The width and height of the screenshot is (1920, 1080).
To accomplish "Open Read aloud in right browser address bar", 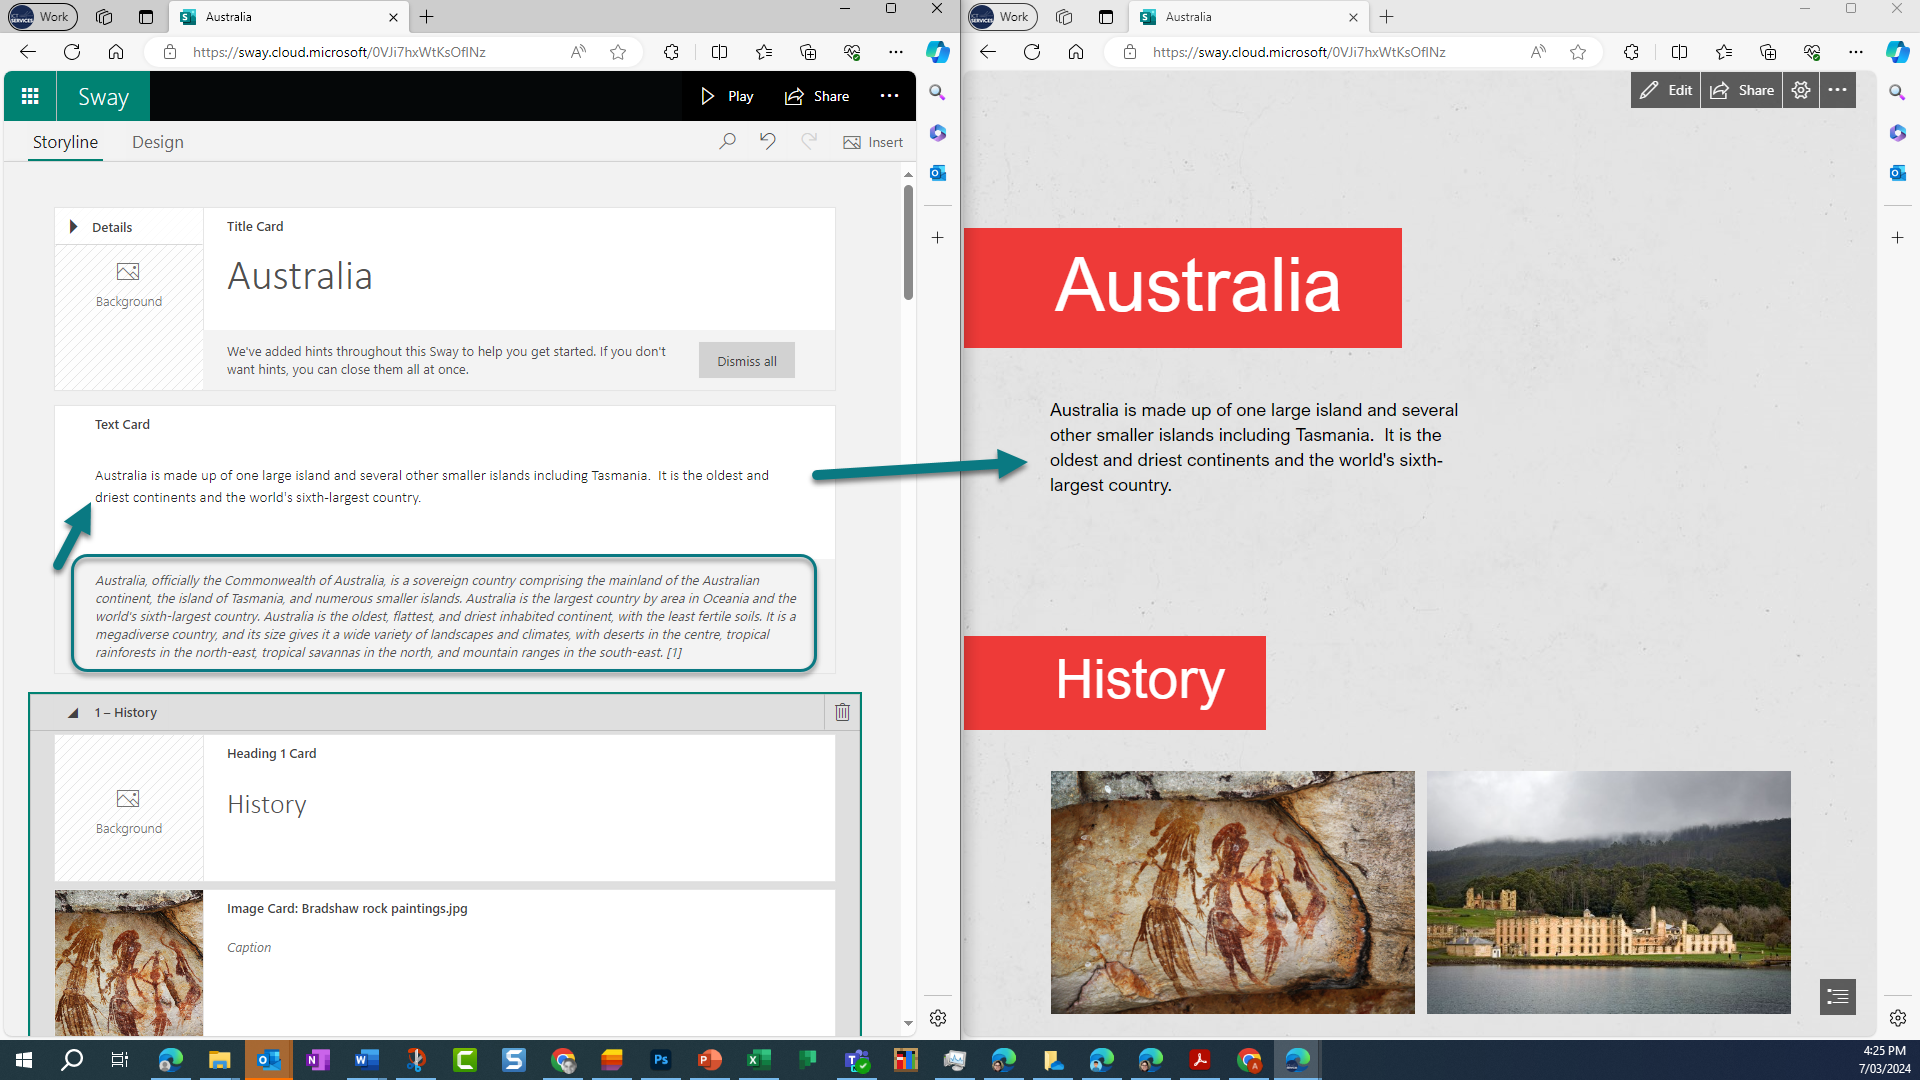I will (1538, 52).
